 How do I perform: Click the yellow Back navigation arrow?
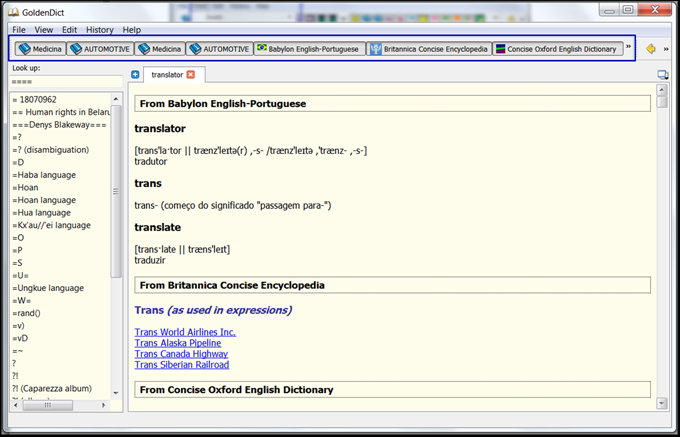651,49
